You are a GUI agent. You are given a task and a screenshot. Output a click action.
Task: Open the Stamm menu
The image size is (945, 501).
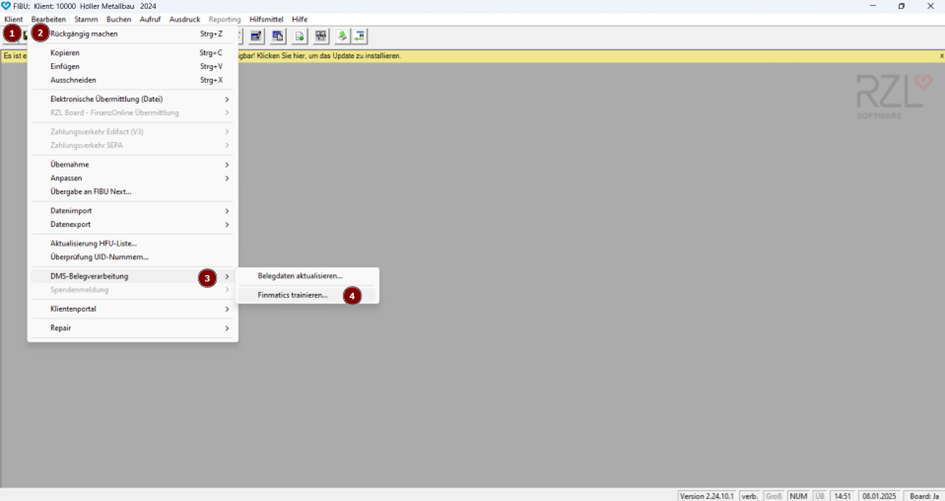86,19
